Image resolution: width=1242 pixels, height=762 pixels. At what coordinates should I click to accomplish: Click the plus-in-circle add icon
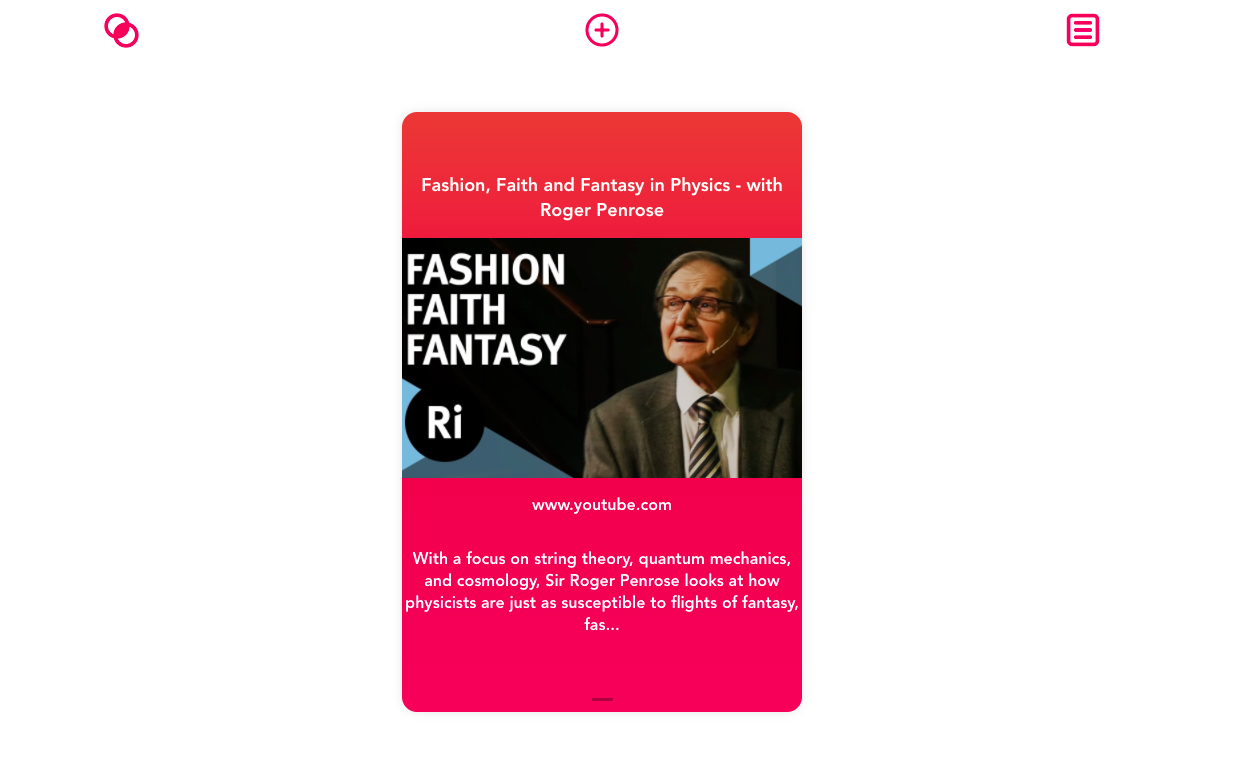[x=602, y=30]
